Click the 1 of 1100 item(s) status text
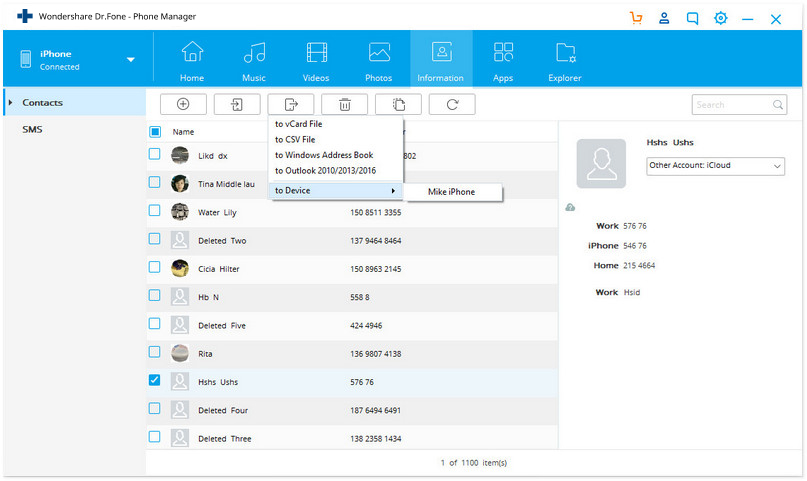Screen dimensions: 807x481 point(473,463)
